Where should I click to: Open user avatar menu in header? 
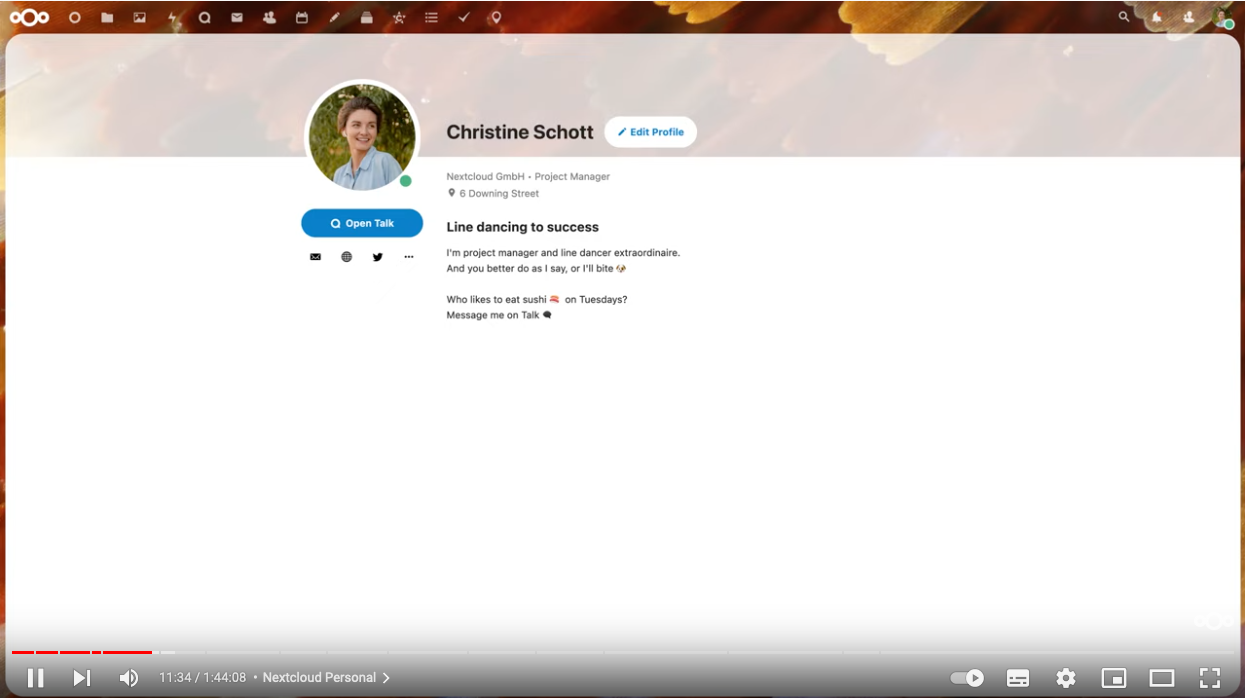click(x=1222, y=17)
